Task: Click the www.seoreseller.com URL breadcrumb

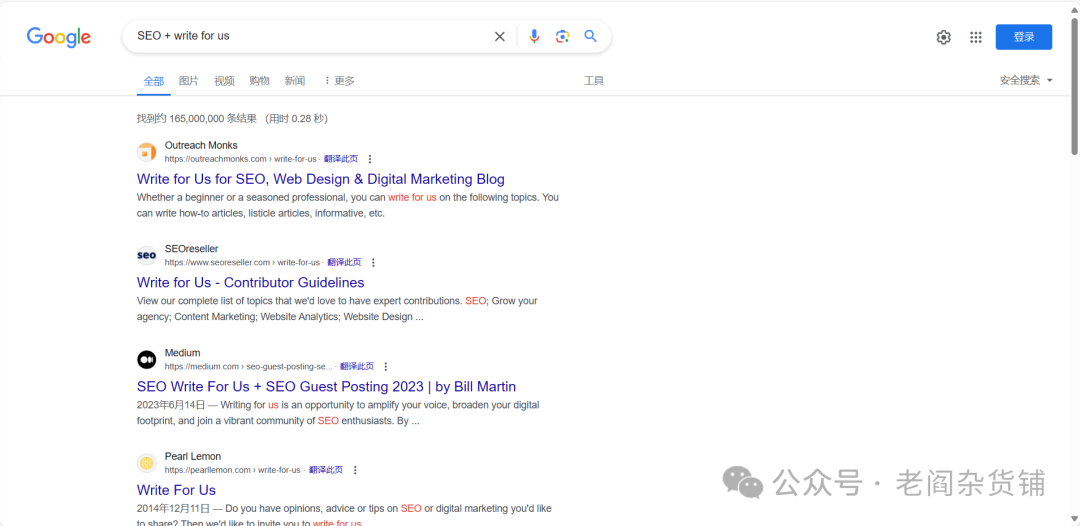Action: tap(242, 262)
